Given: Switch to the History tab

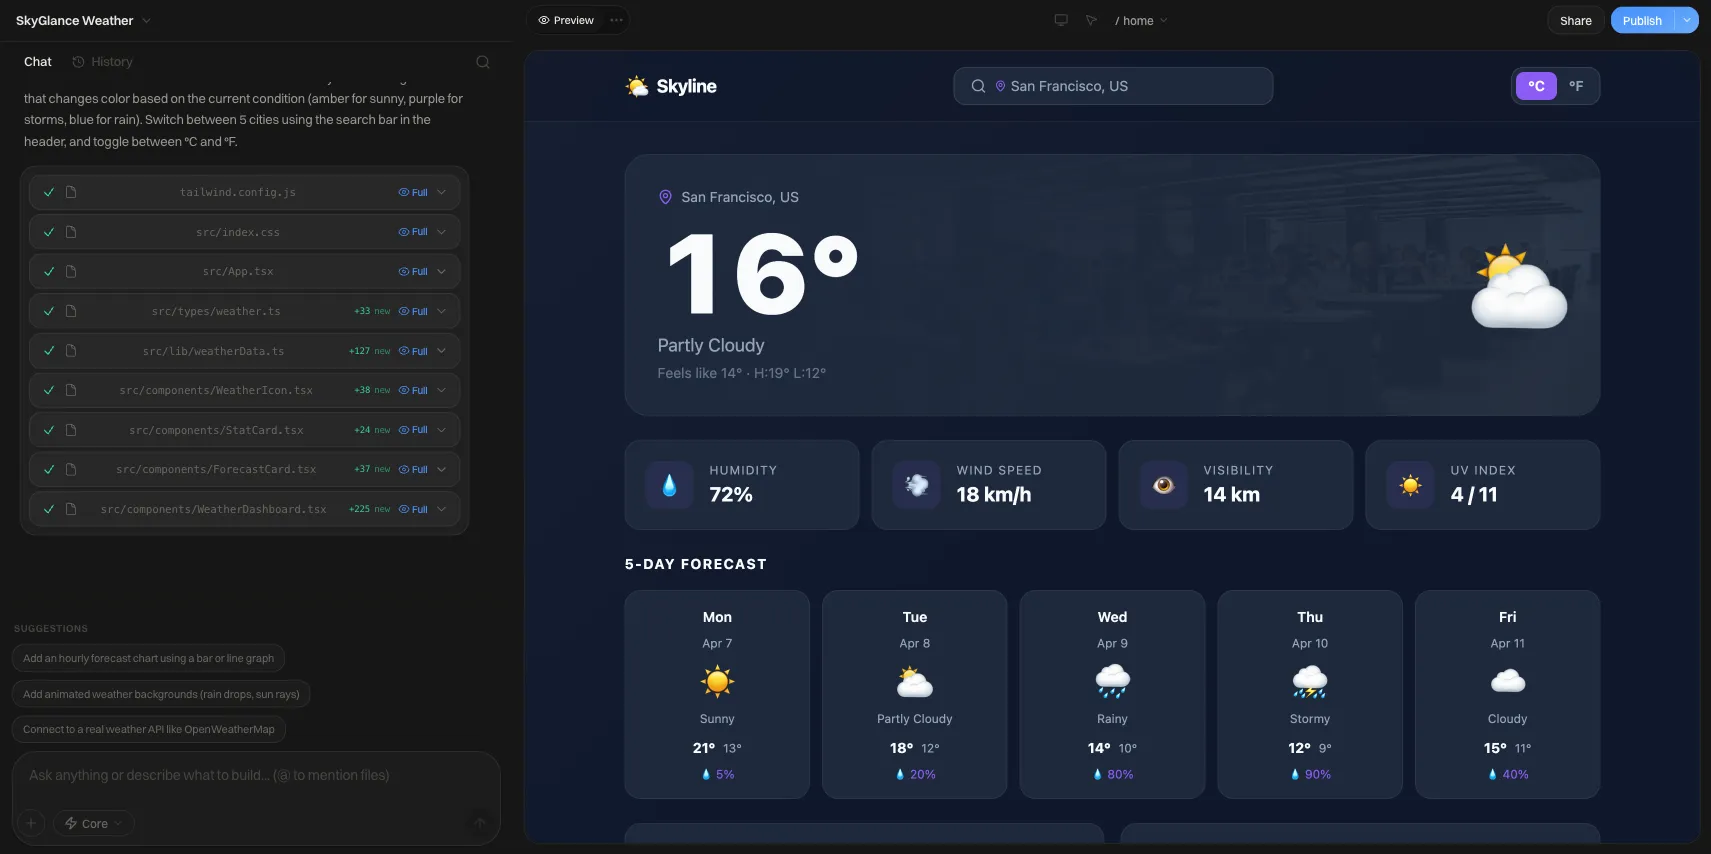Looking at the screenshot, I should (103, 62).
